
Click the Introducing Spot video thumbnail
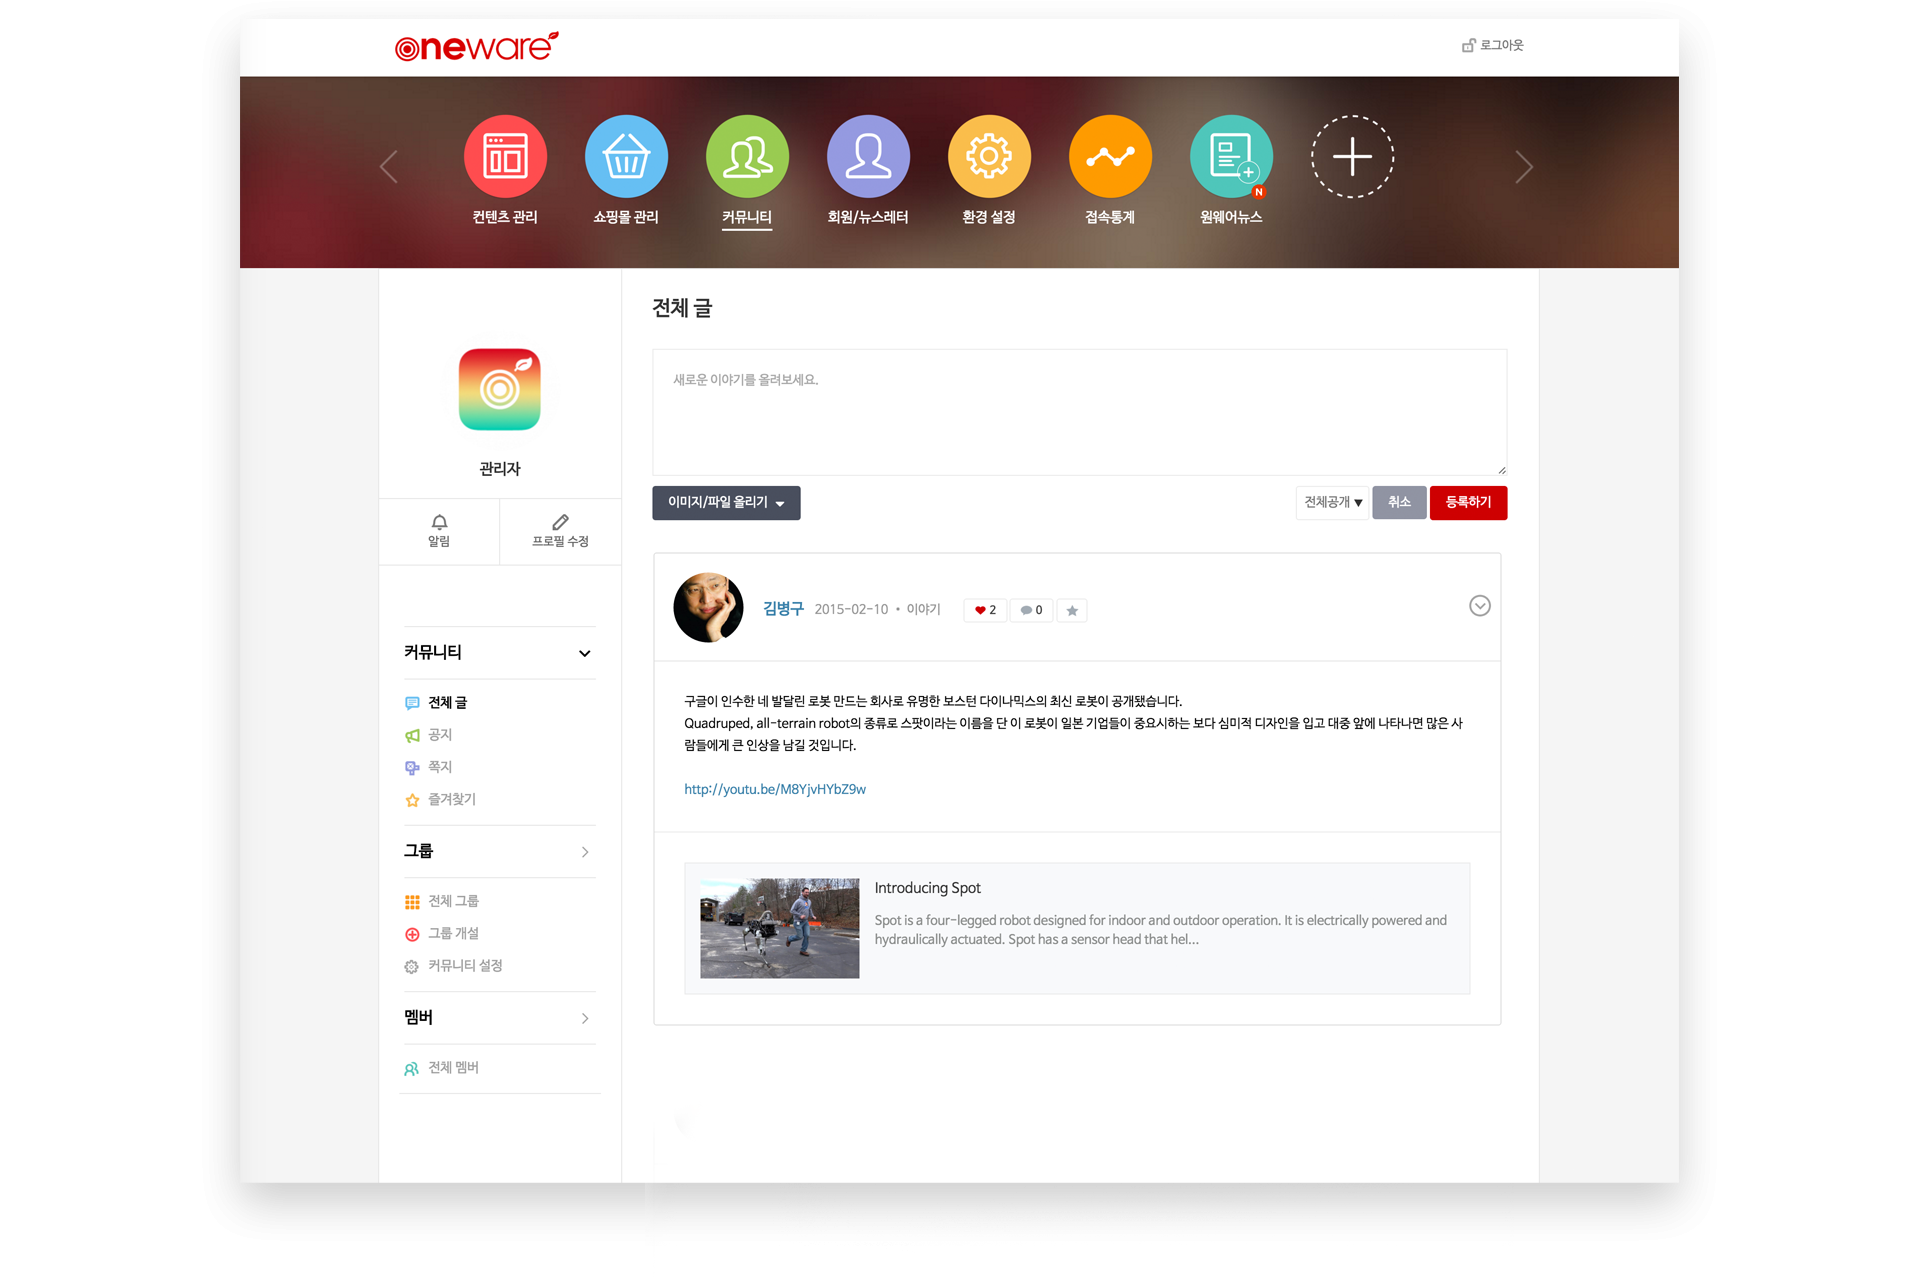click(x=779, y=928)
